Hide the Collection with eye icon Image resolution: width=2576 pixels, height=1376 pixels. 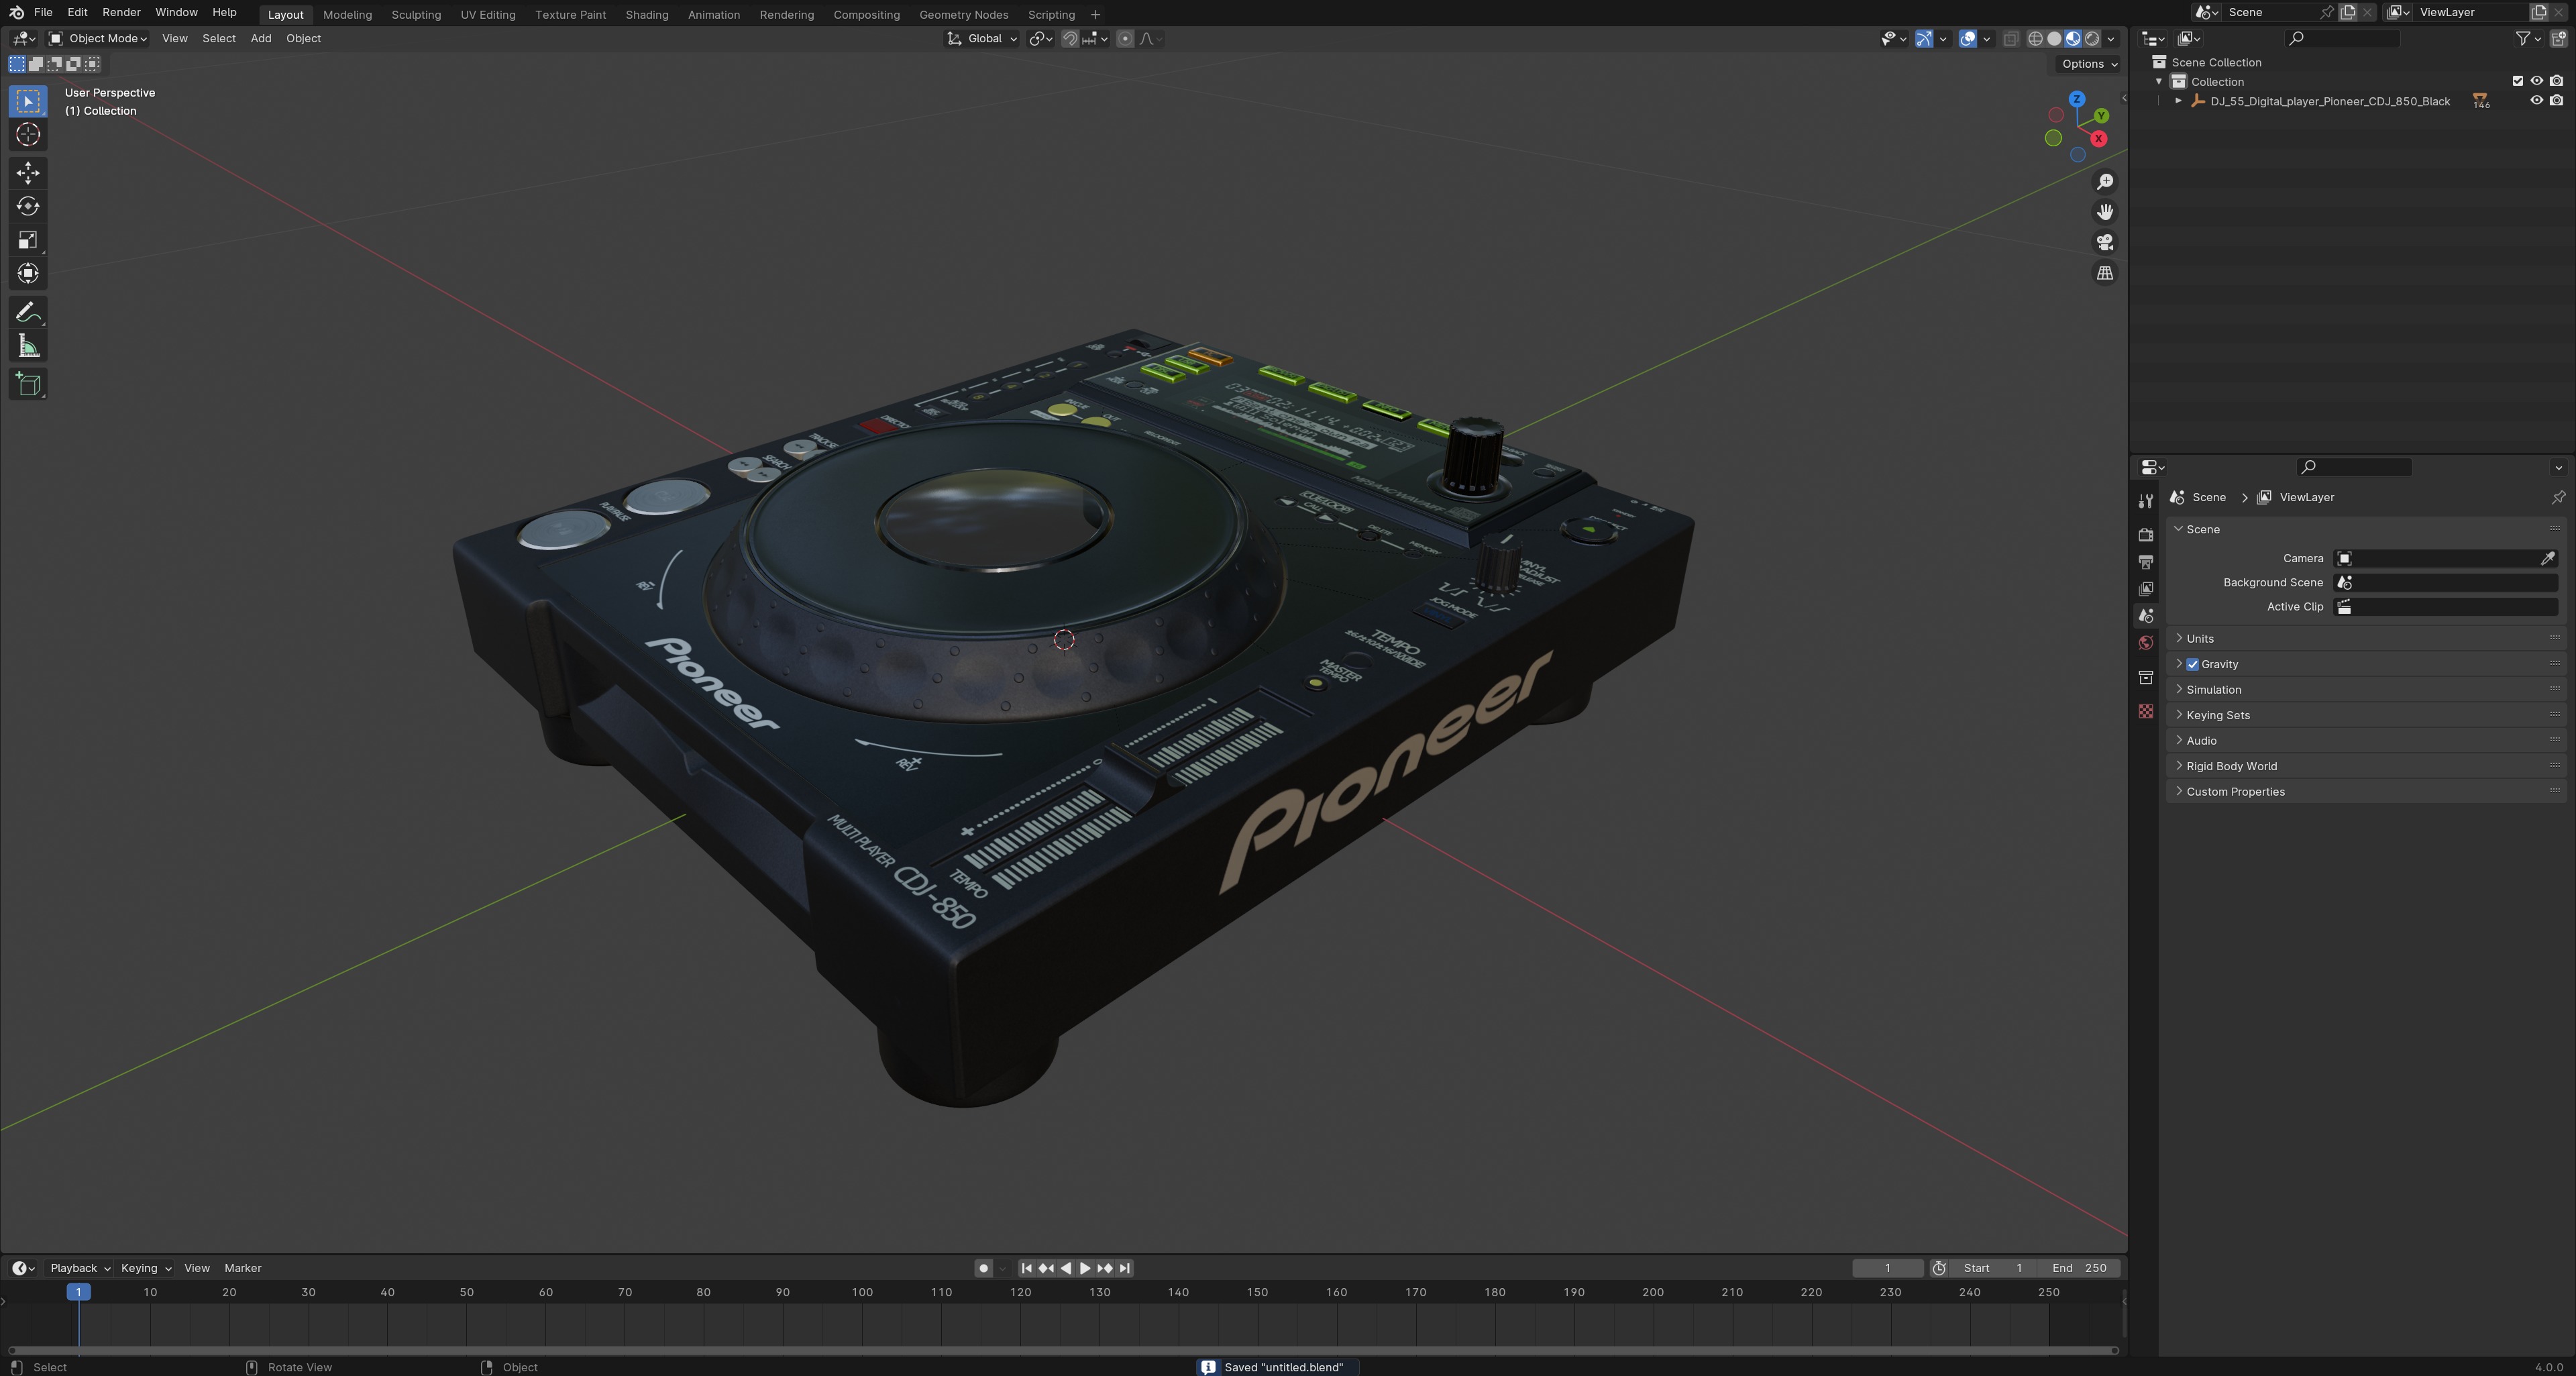point(2537,81)
